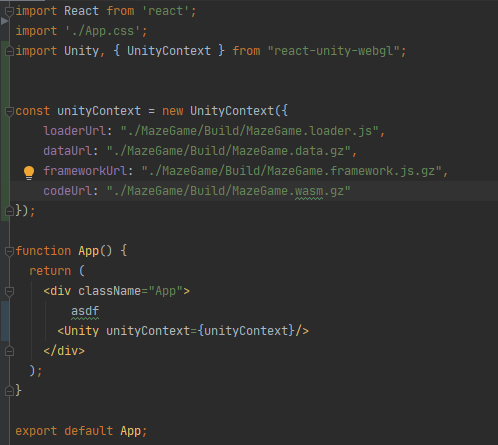Collapse the div className App fold marker

pos(9,292)
